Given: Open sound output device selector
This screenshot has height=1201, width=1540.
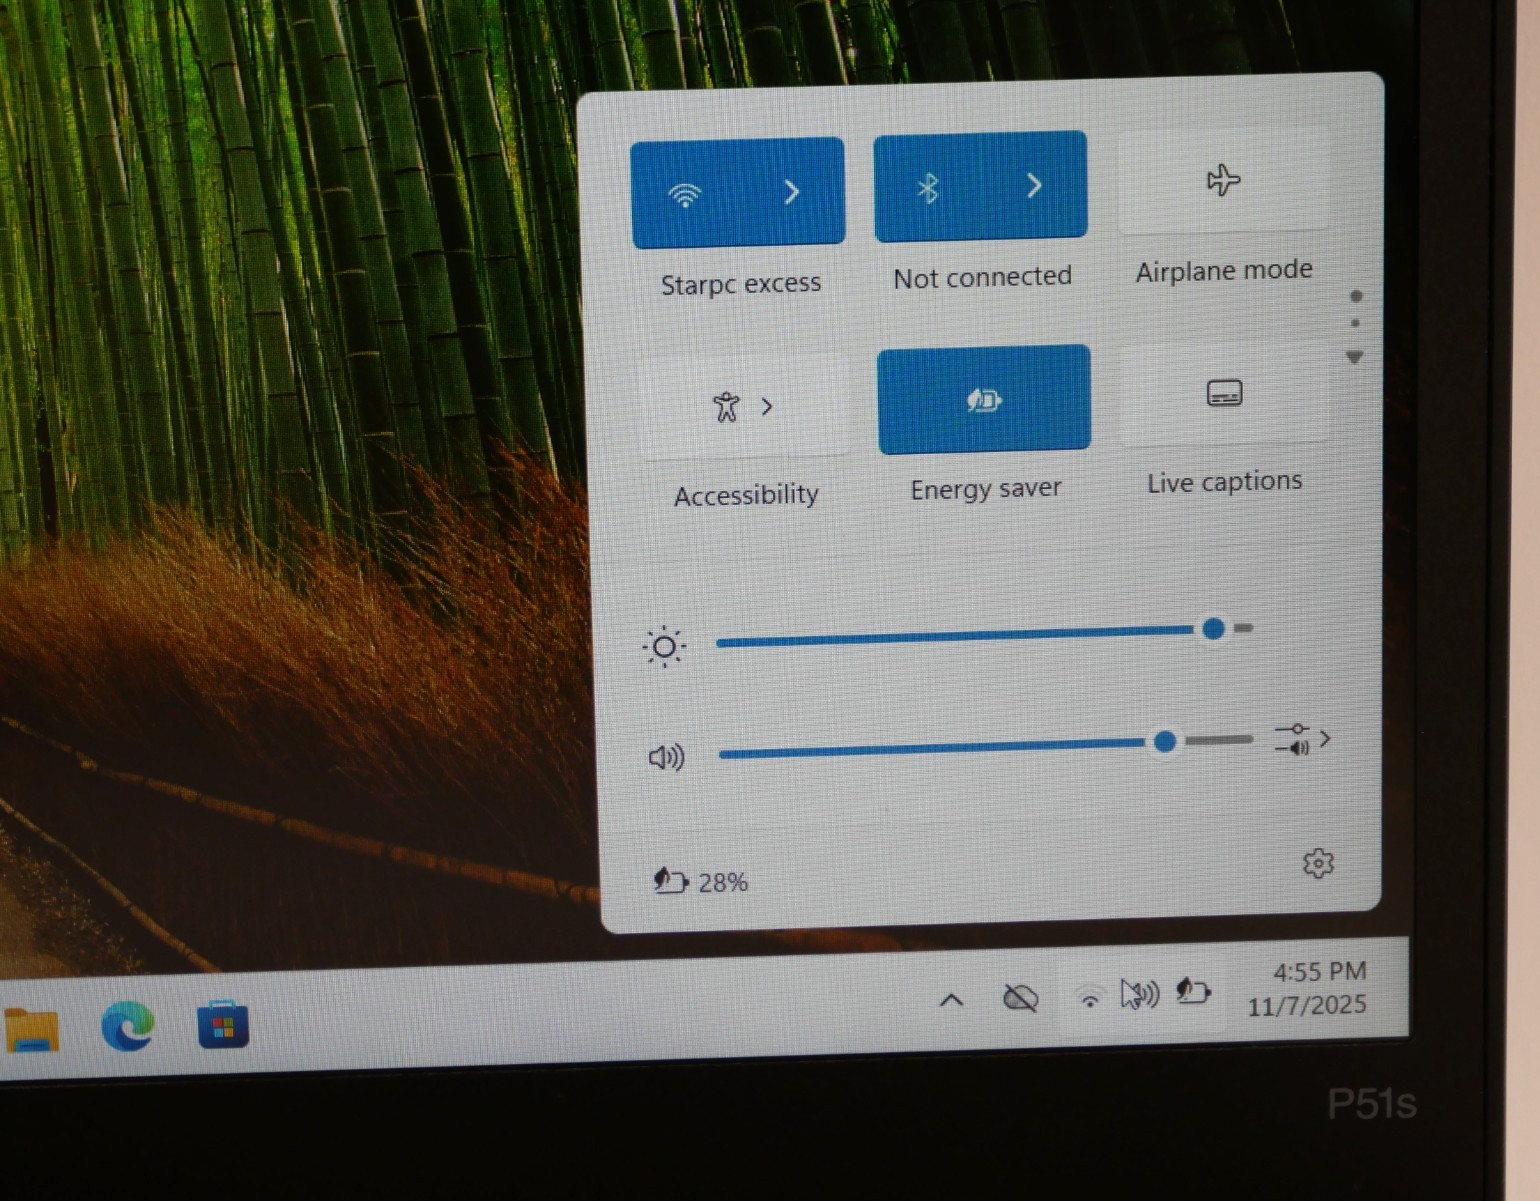Looking at the screenshot, I should click(1302, 740).
